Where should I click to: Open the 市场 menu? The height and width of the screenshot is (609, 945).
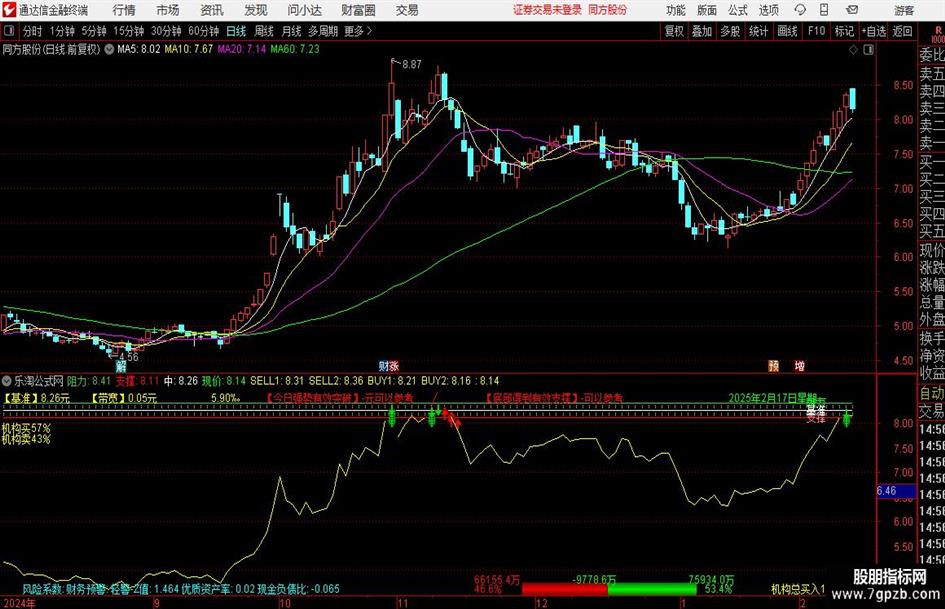click(168, 10)
